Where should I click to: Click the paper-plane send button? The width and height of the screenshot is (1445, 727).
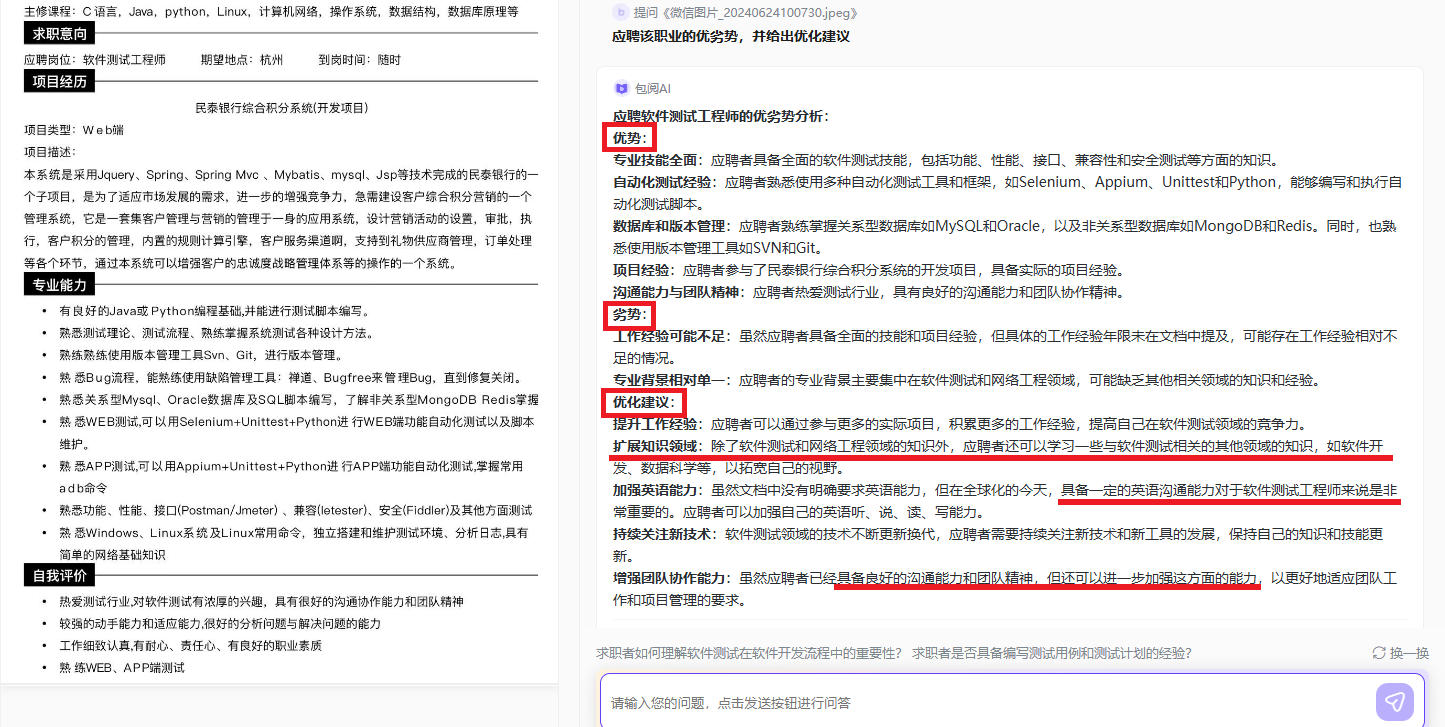[x=1395, y=701]
